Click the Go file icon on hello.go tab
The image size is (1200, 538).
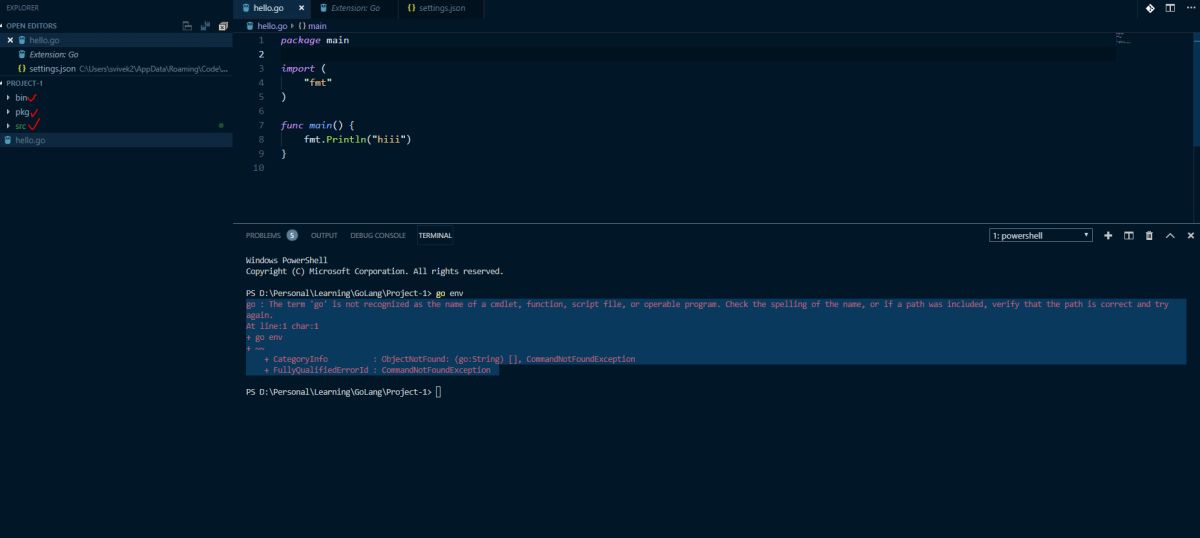pos(246,8)
